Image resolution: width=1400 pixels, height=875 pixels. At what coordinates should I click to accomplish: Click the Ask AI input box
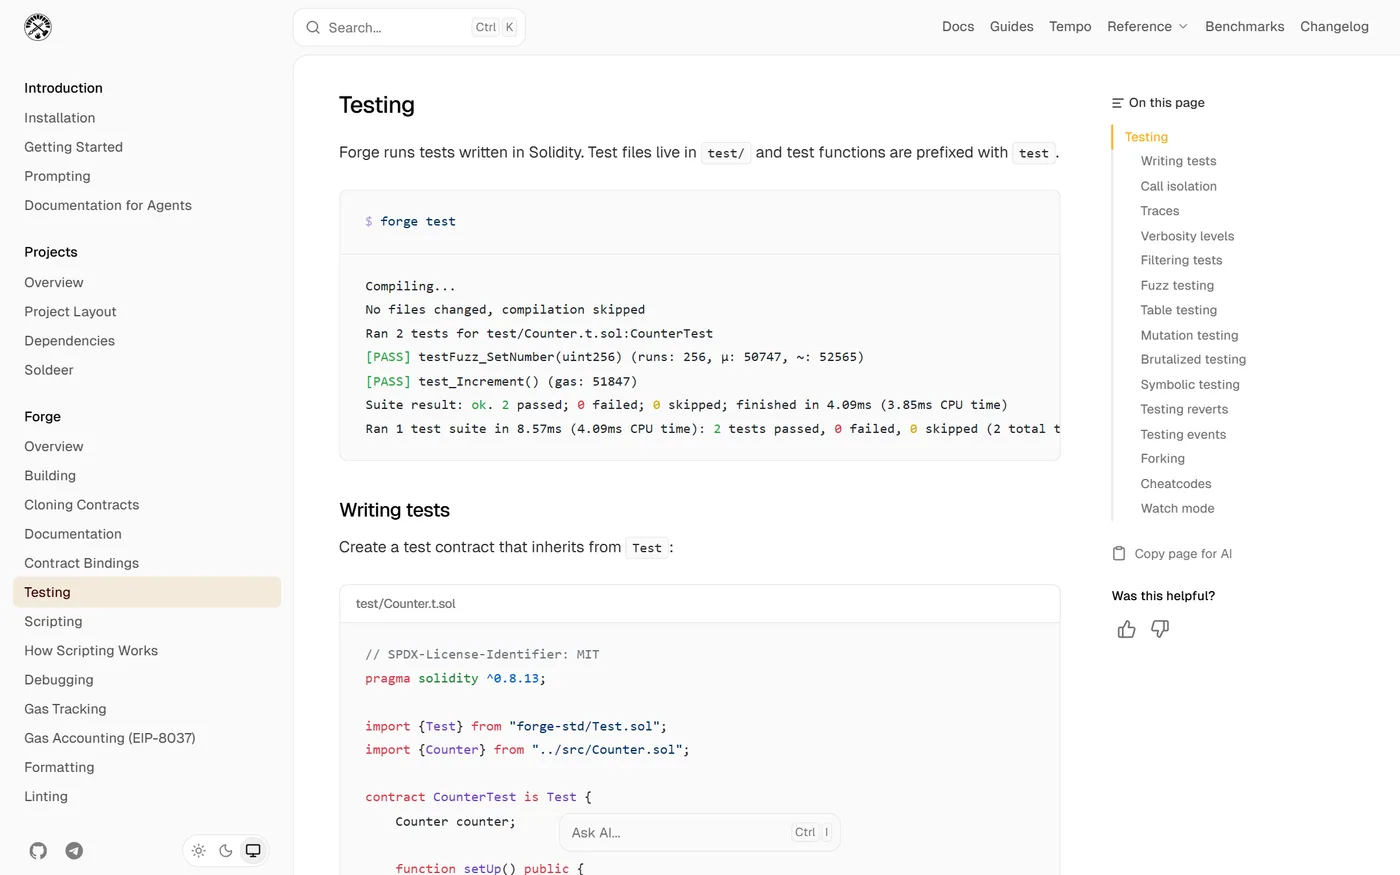(700, 832)
